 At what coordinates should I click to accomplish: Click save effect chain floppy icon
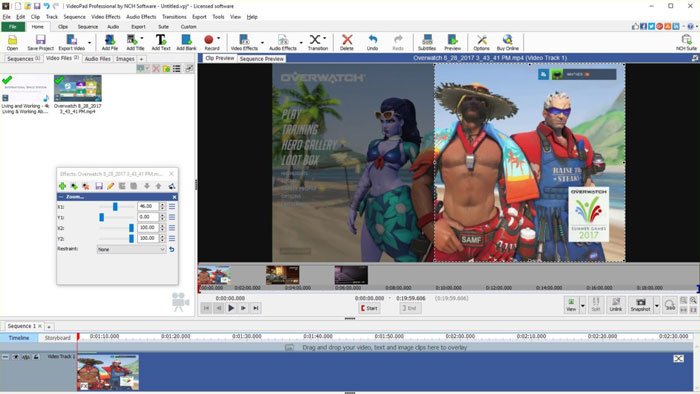[99, 186]
